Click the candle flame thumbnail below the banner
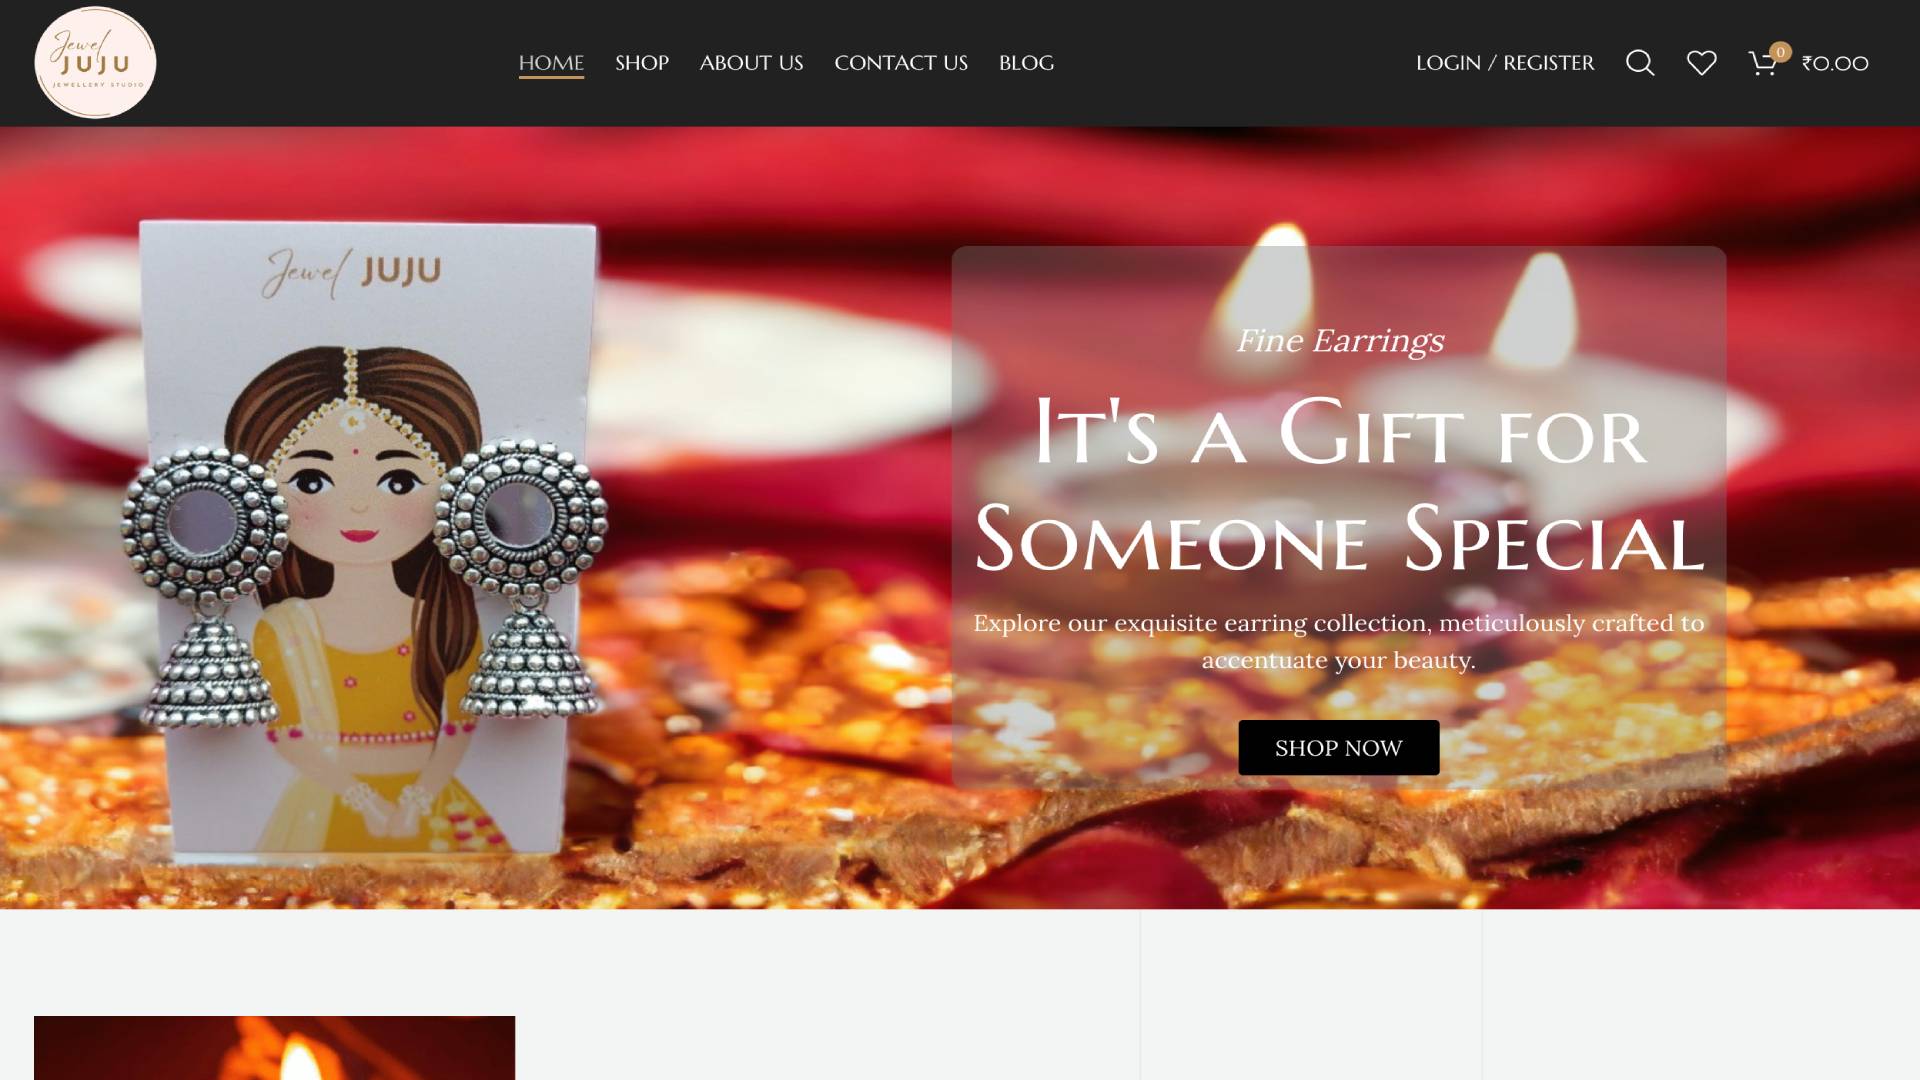 pos(274,1048)
